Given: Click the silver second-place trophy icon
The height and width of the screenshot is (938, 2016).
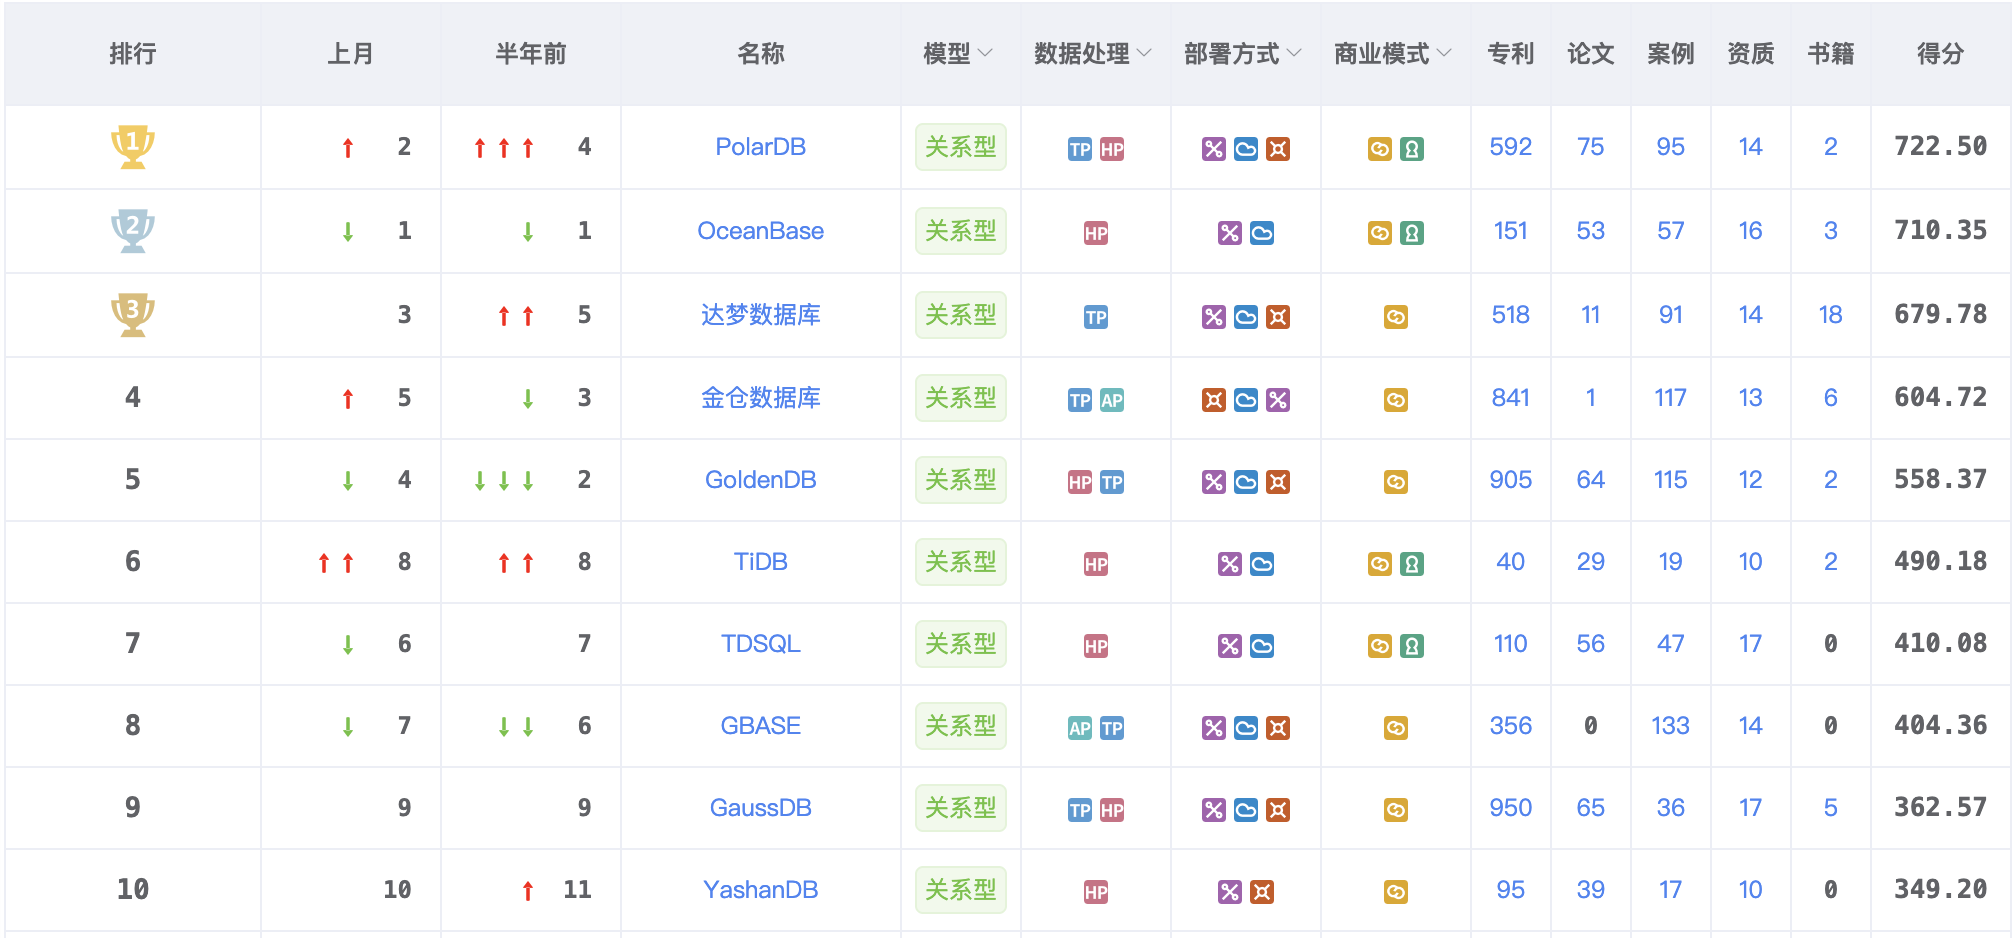Looking at the screenshot, I should pos(132,230).
